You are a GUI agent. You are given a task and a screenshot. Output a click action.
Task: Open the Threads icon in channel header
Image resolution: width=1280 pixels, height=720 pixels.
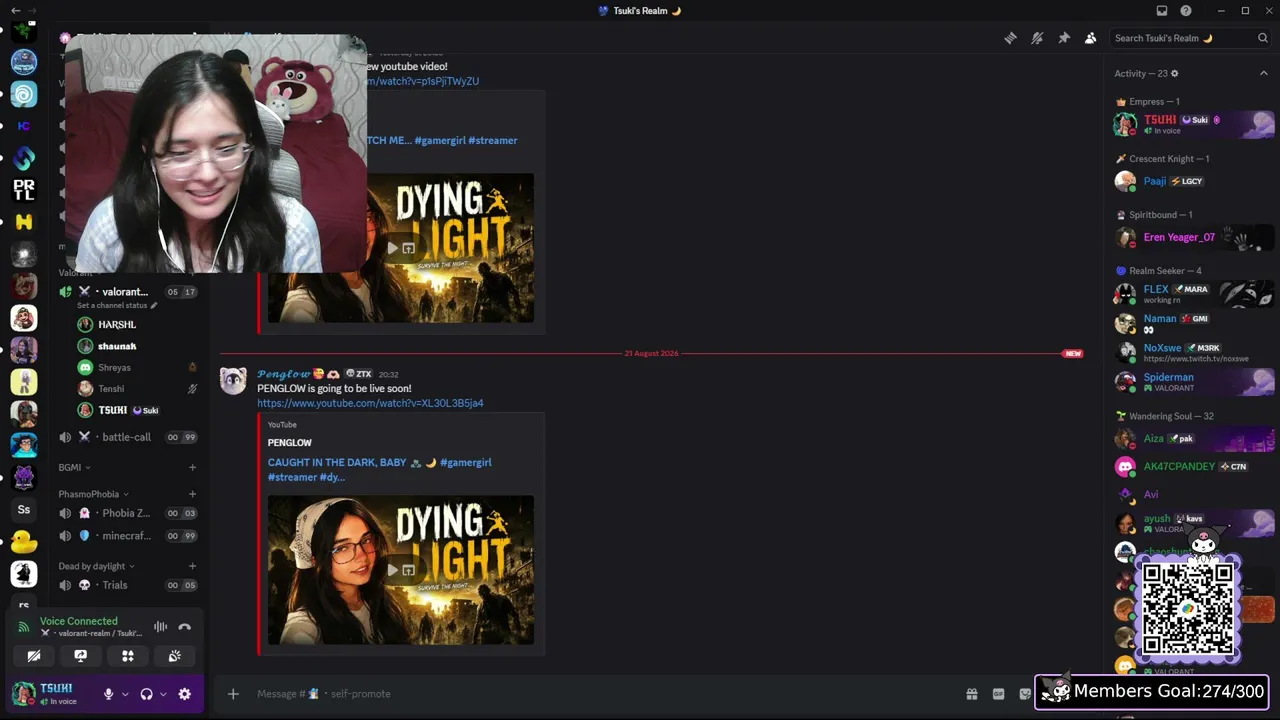click(1010, 38)
